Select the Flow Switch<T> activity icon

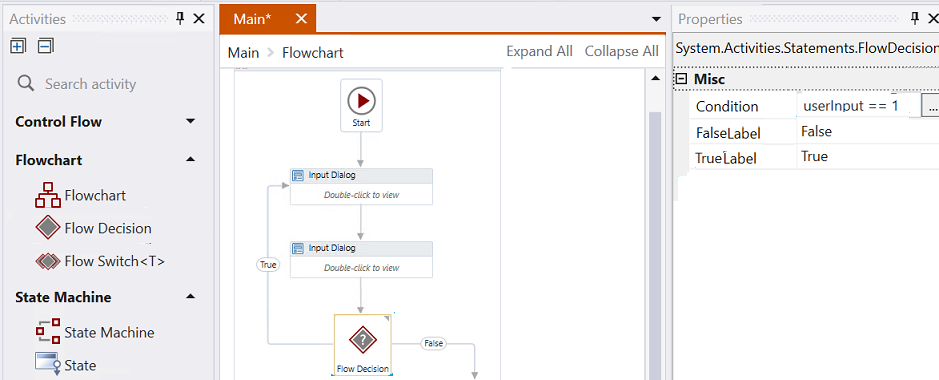pos(48,262)
